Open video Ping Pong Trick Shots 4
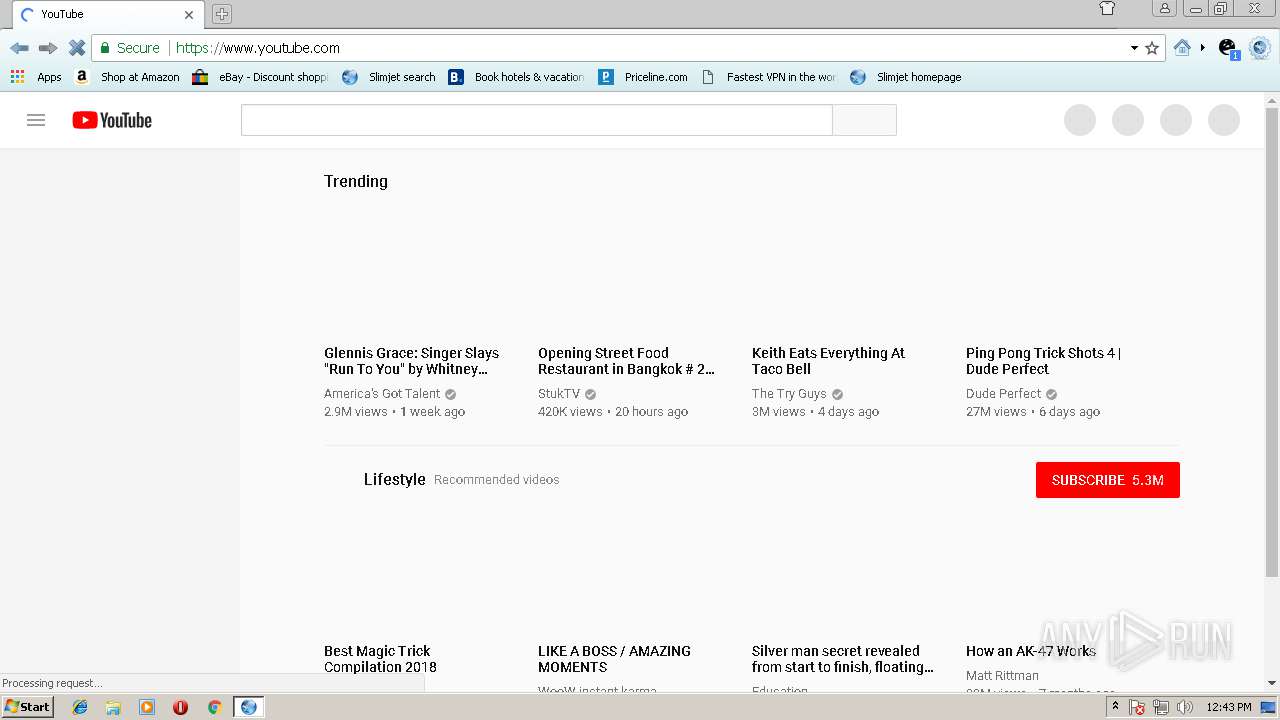This screenshot has height=720, width=1280. (x=1043, y=361)
